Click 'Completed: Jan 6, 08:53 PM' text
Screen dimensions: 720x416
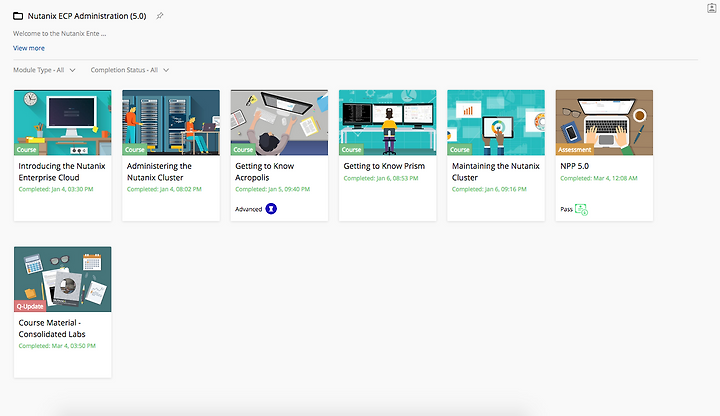coord(381,178)
